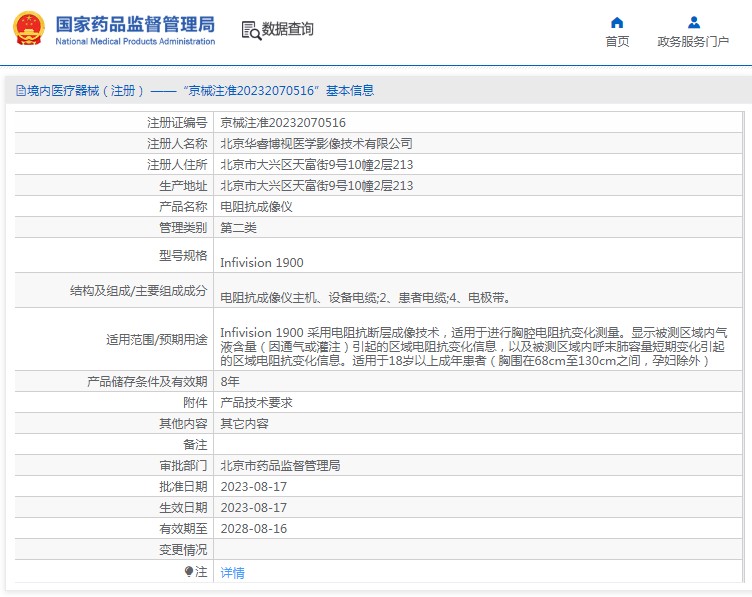752x597 pixels.
Task: Click the 管理类别 label
Action: tap(183, 228)
